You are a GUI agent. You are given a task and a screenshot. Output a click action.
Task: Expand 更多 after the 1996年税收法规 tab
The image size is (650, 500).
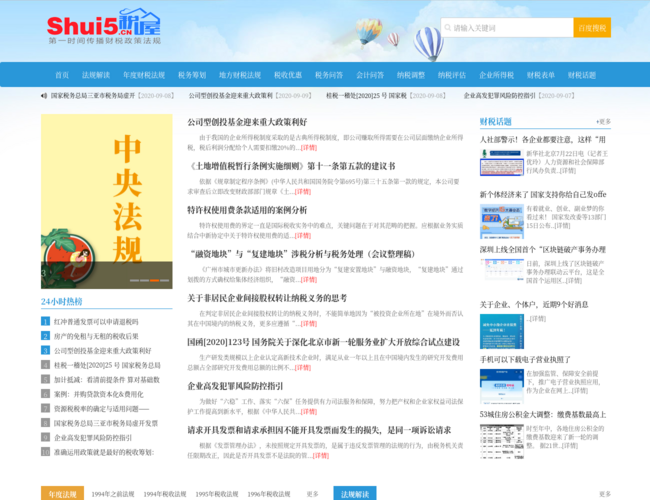(312, 494)
